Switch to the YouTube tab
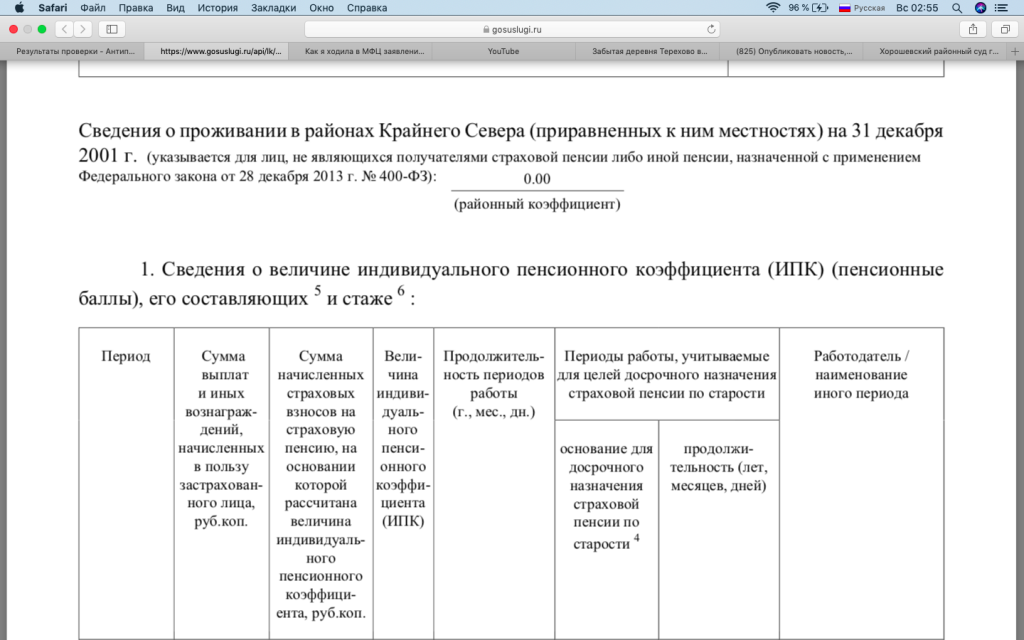Viewport: 1024px width, 640px height. (x=503, y=50)
